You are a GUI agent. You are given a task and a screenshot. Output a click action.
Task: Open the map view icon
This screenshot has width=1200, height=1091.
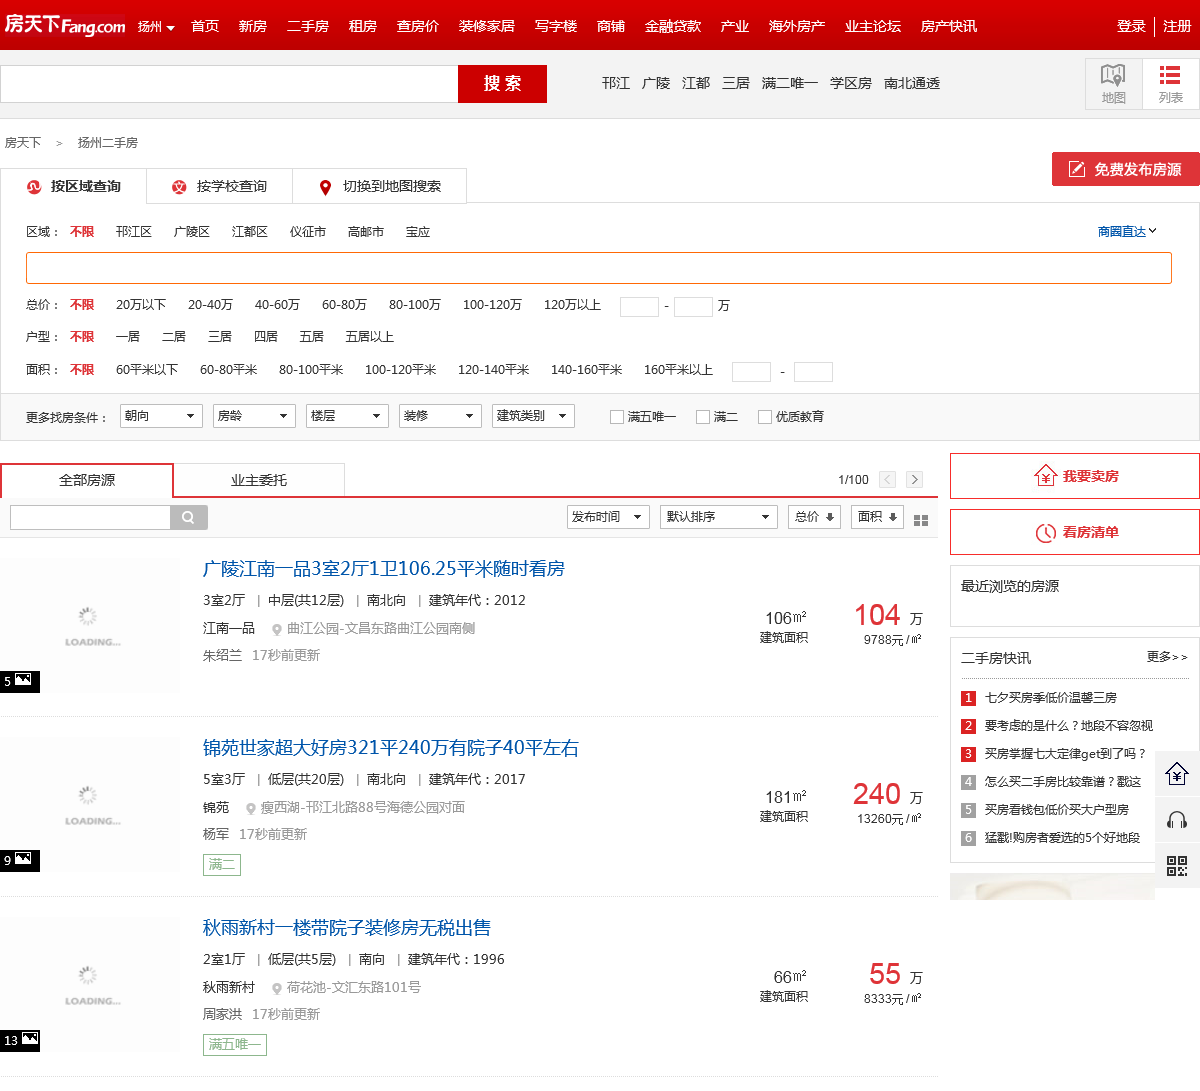click(1113, 83)
